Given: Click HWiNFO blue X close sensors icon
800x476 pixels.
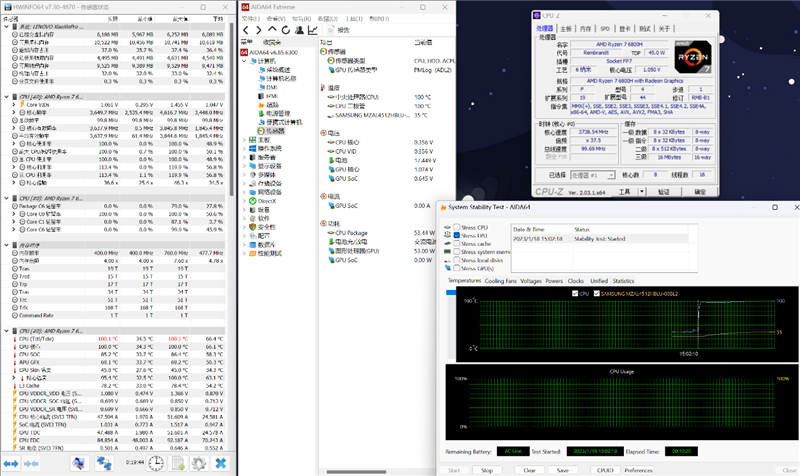Looking at the screenshot, I should pos(220,463).
